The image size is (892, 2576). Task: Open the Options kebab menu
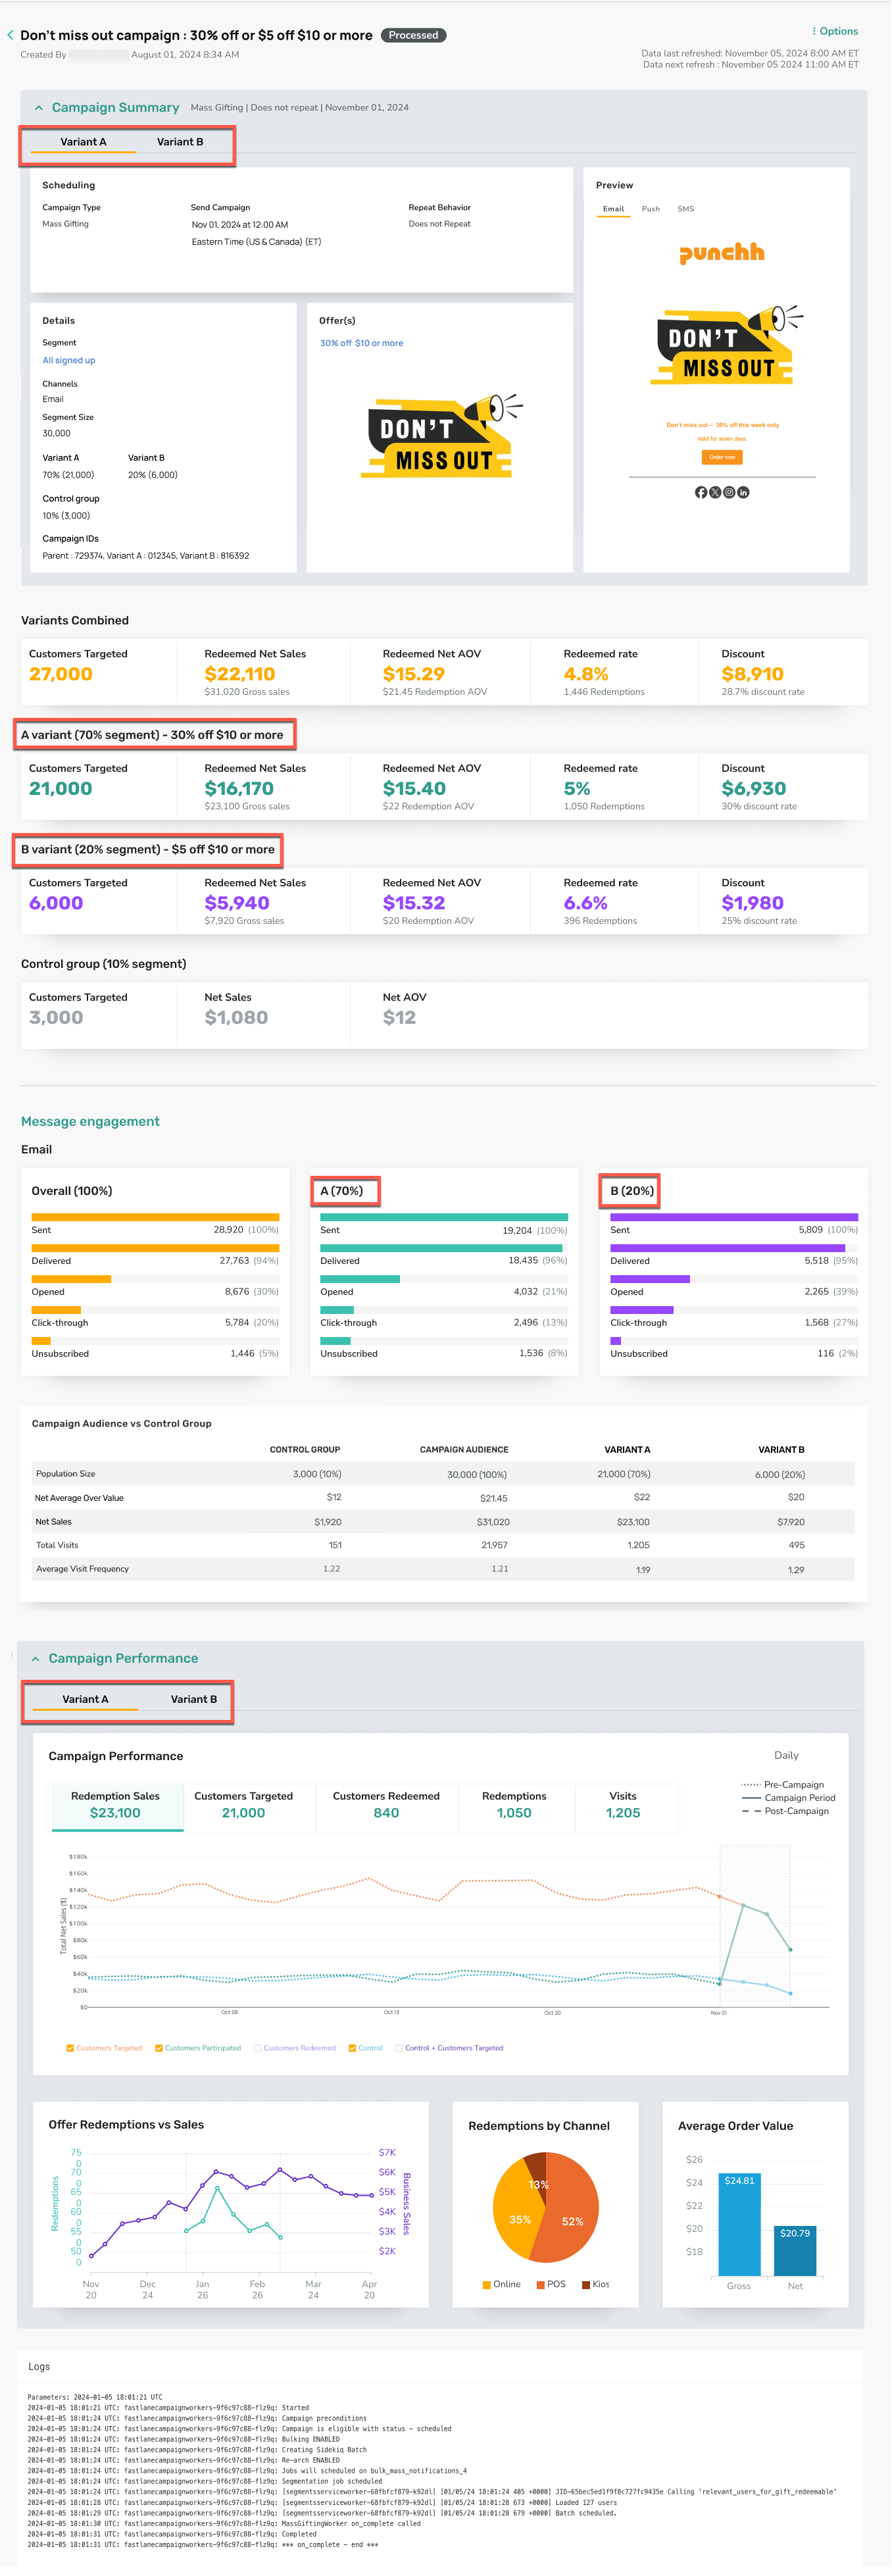pyautogui.click(x=835, y=31)
